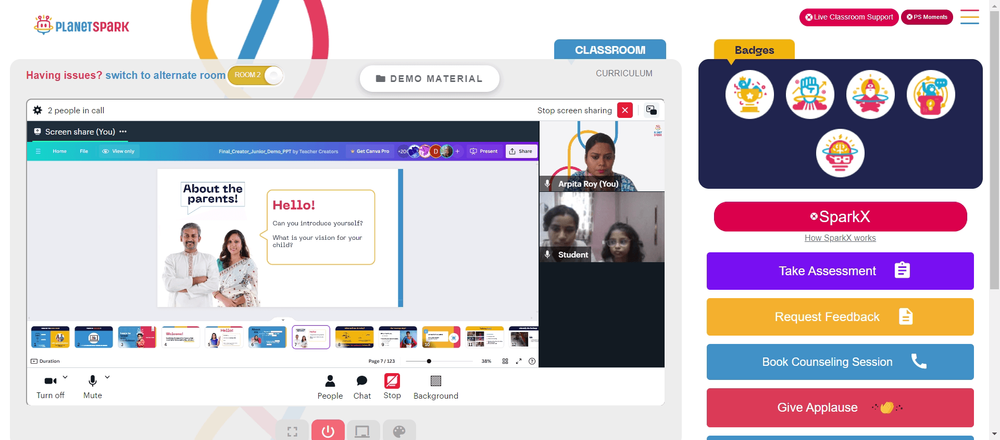This screenshot has height=440, width=1000.
Task: Click View only mode in Canva
Action: tap(118, 151)
